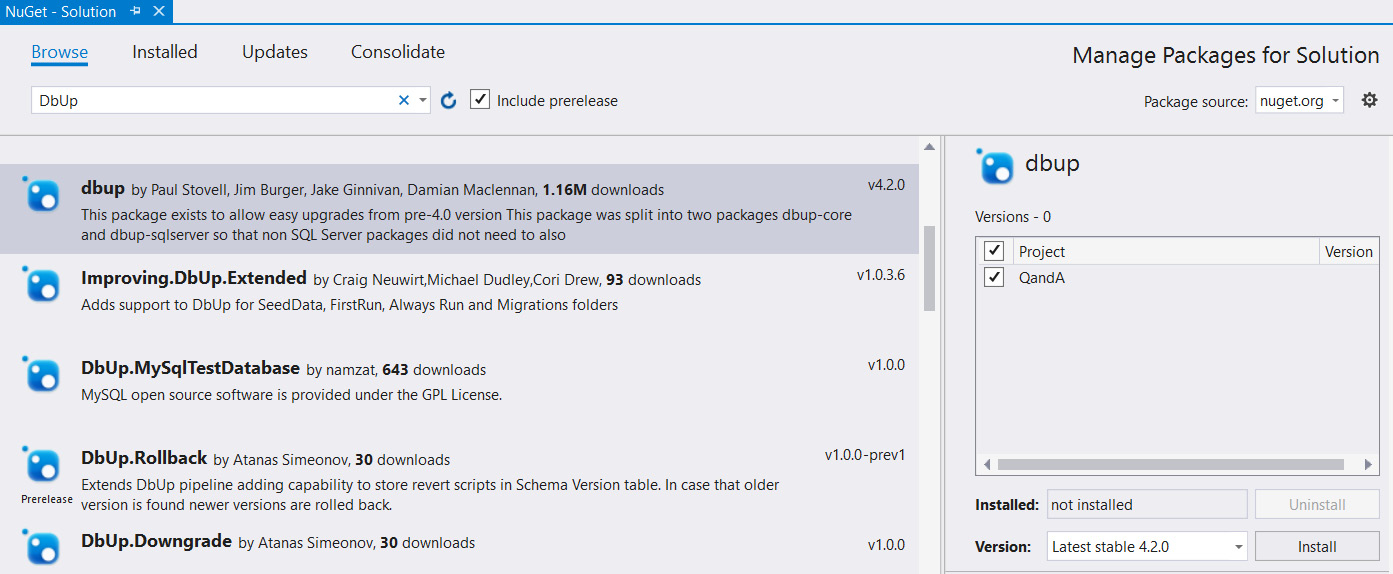Click the package list vertical scrollbar thumb
Viewport: 1393px width, 574px height.
929,268
